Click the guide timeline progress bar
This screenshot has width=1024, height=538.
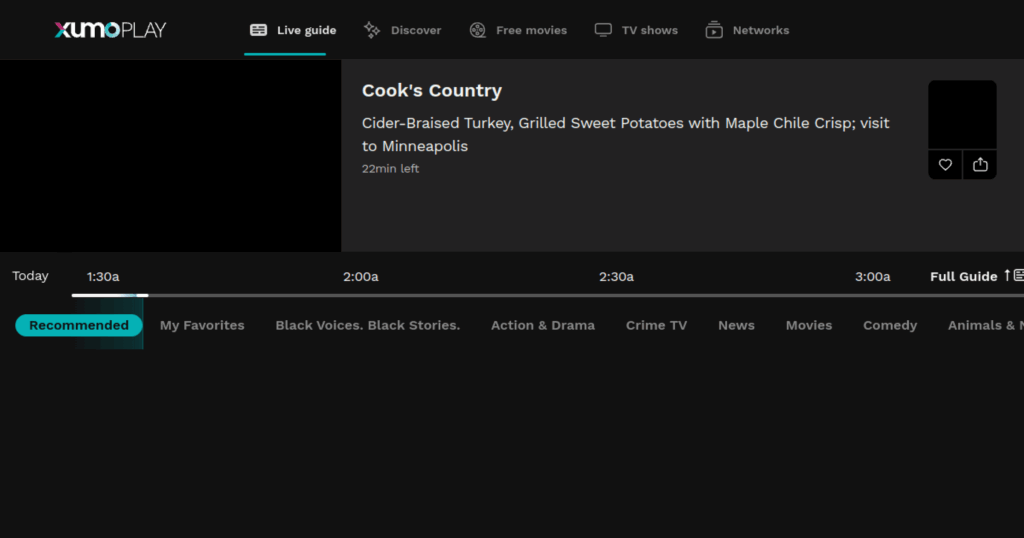click(x=548, y=296)
